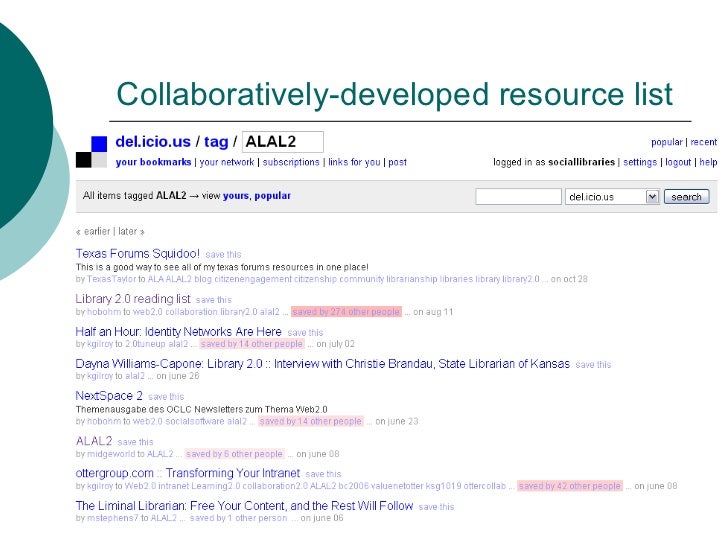The image size is (728, 546).
Task: Save this for The Liminal Librarian
Action: tap(436, 507)
